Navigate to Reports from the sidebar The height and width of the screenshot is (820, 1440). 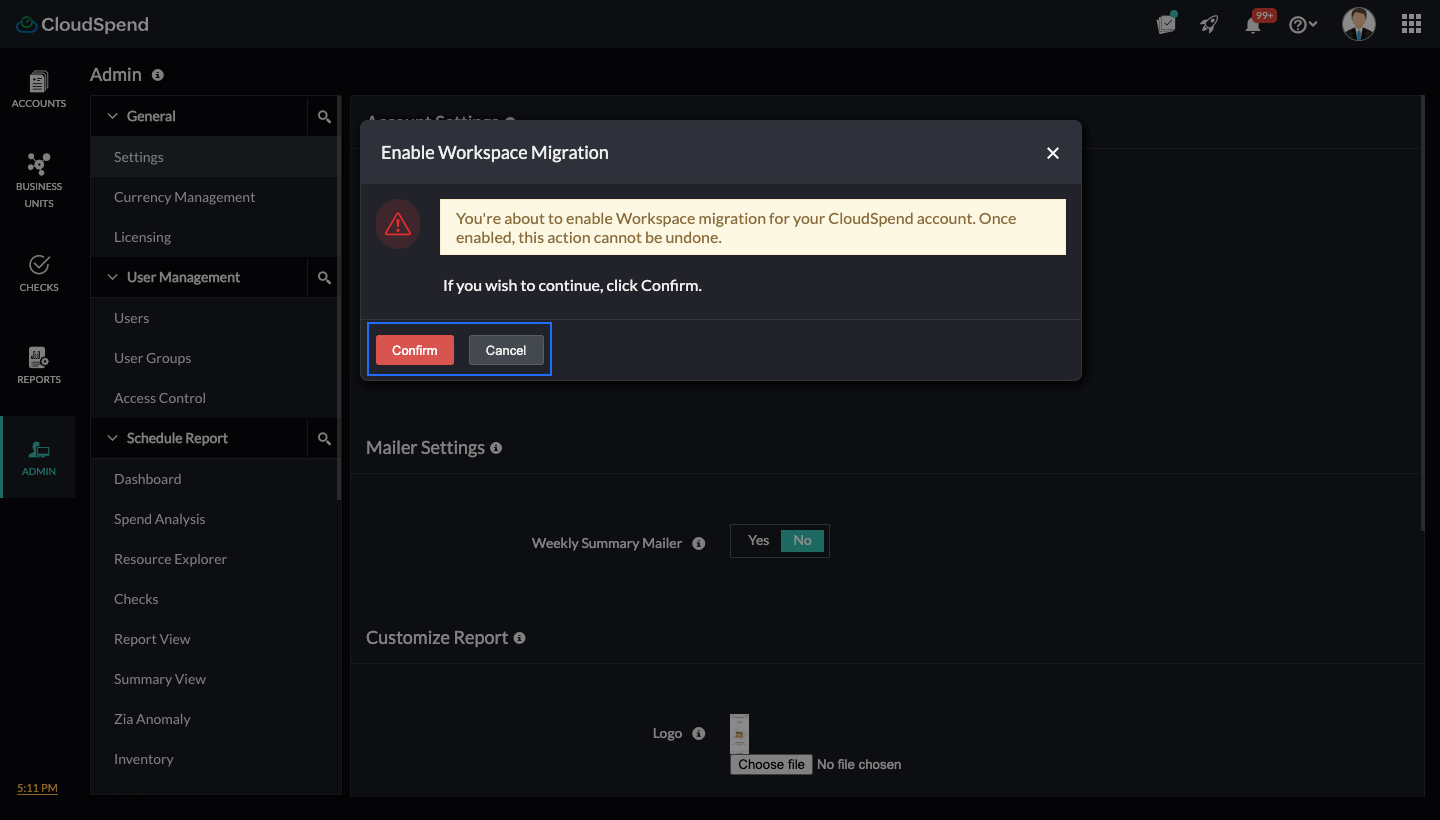pyautogui.click(x=38, y=365)
